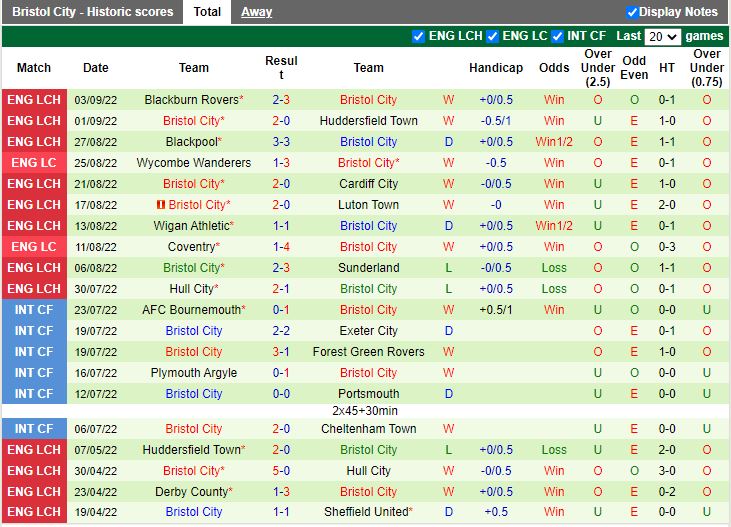Click the date 19/04/22

point(96,512)
